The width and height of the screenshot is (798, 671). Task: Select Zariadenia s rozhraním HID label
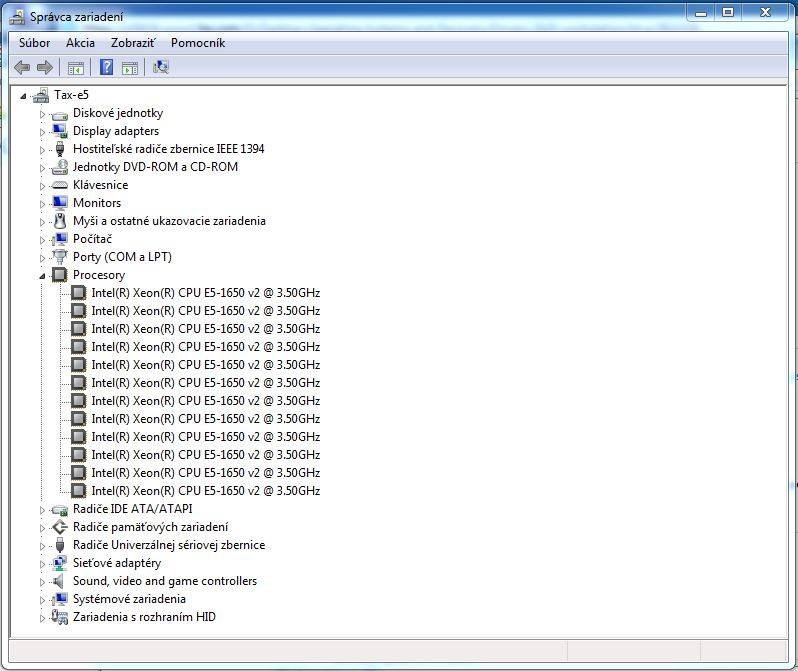[x=144, y=617]
